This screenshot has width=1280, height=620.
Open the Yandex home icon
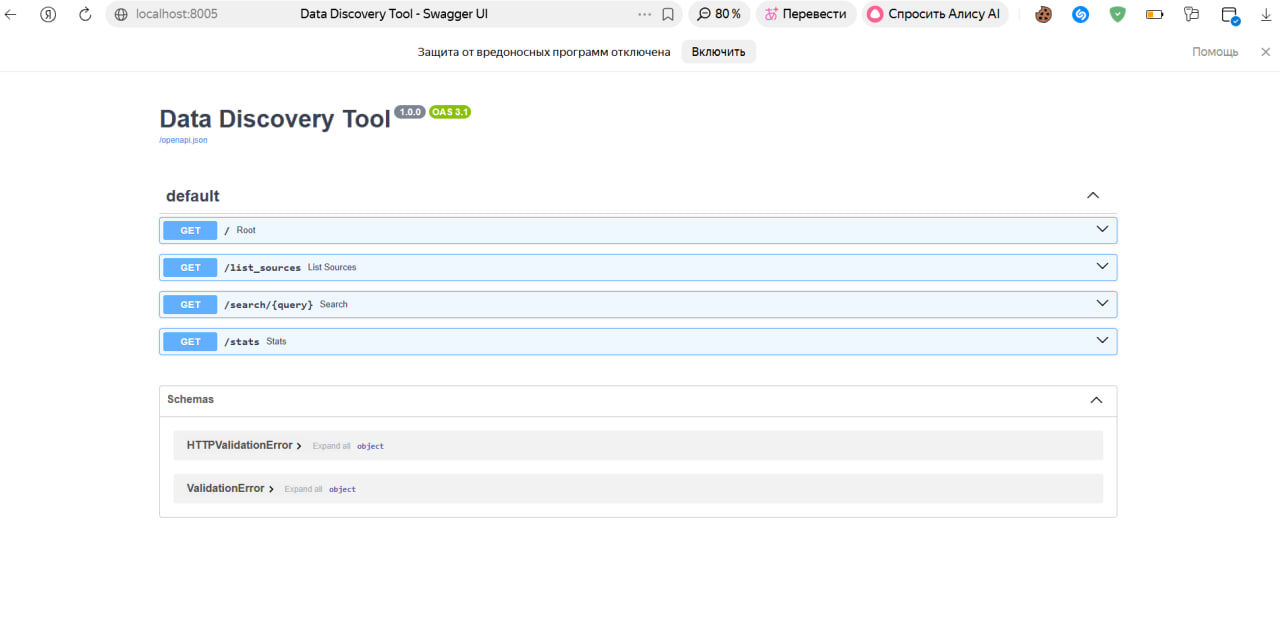(x=48, y=15)
